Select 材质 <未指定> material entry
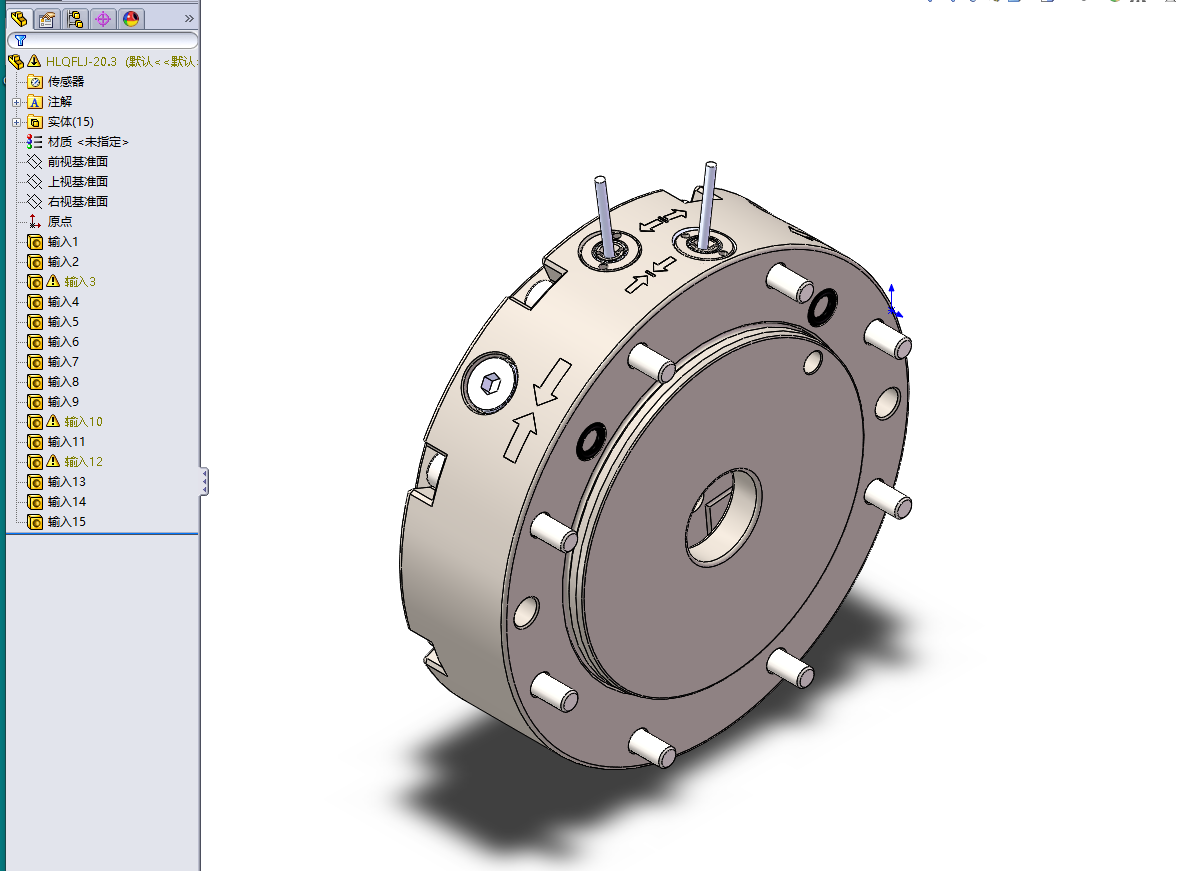The height and width of the screenshot is (871, 1196). tap(88, 142)
